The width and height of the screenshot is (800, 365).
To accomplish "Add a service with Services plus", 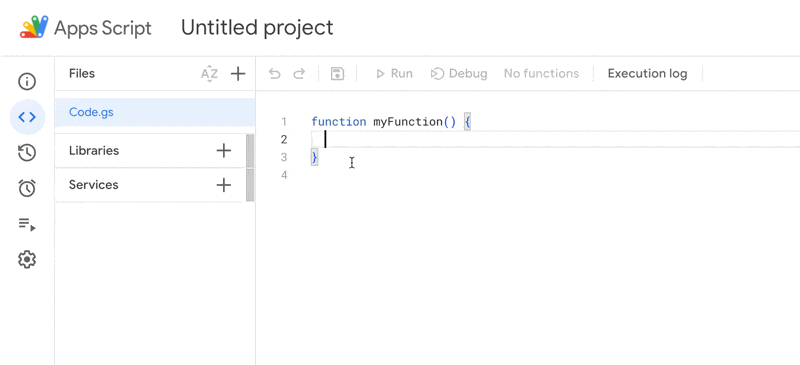I will coord(223,185).
